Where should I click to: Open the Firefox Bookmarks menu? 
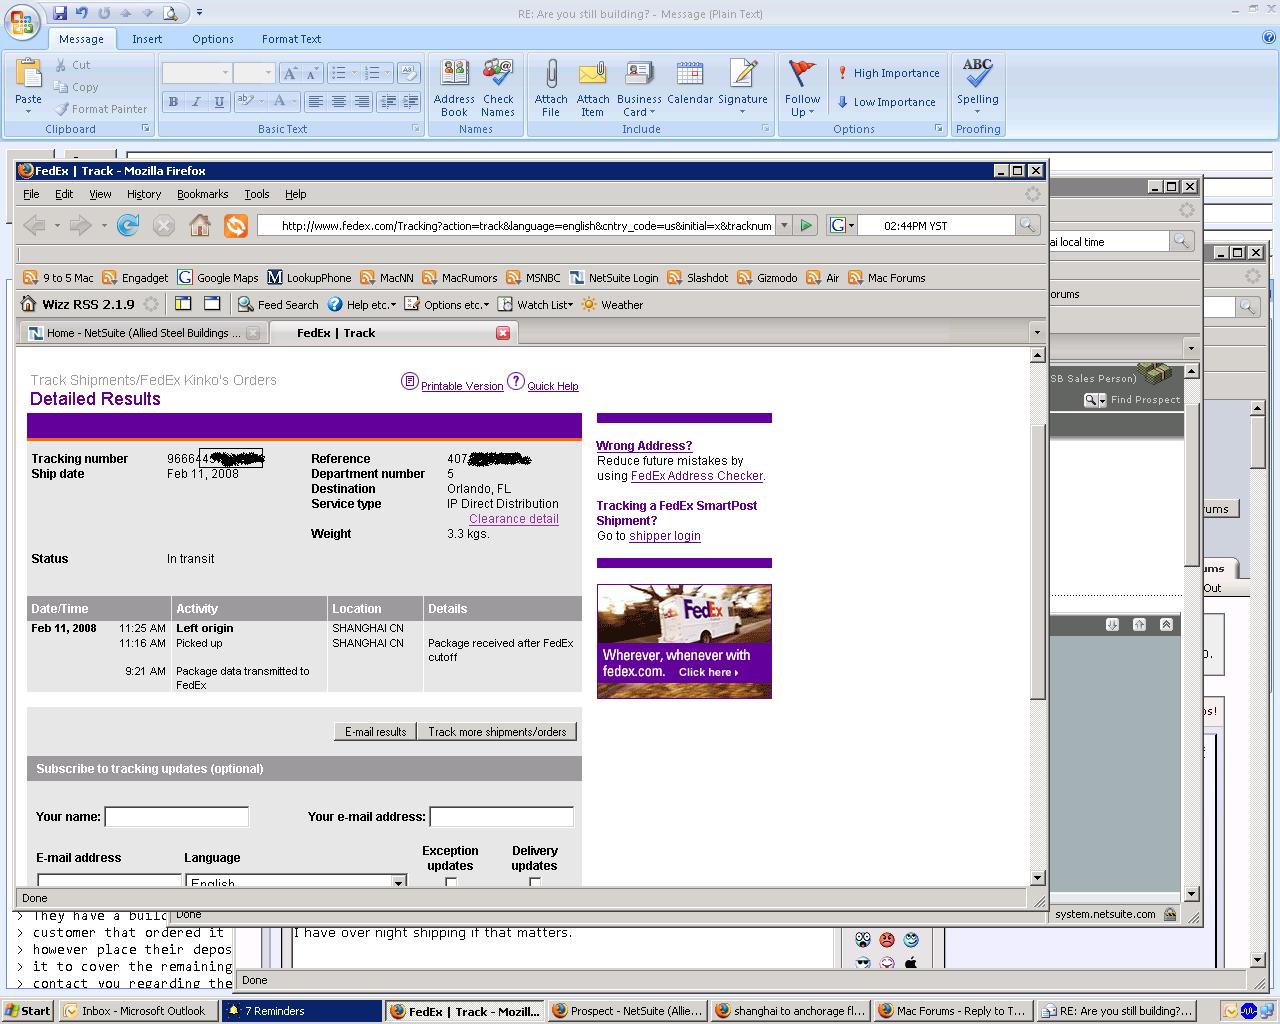tap(202, 194)
